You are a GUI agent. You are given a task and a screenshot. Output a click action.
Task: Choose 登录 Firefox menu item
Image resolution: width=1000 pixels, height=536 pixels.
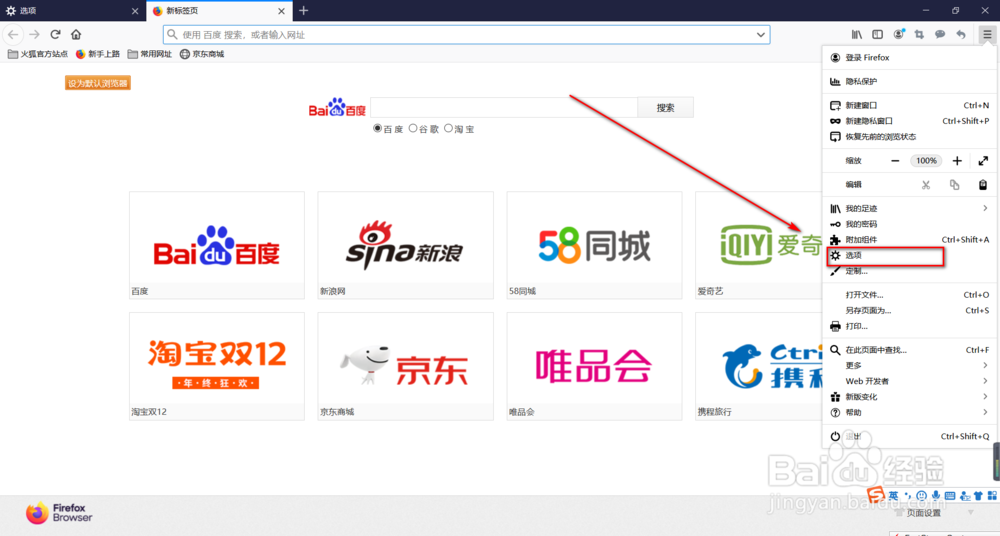[909, 57]
